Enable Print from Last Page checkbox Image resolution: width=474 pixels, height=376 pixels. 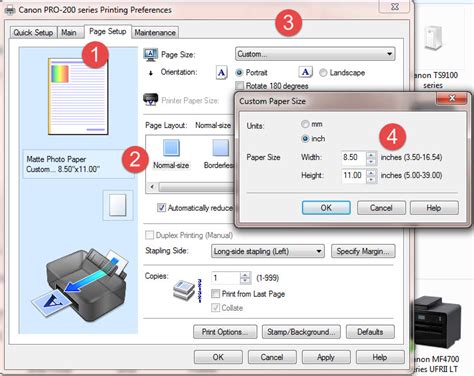tap(216, 294)
